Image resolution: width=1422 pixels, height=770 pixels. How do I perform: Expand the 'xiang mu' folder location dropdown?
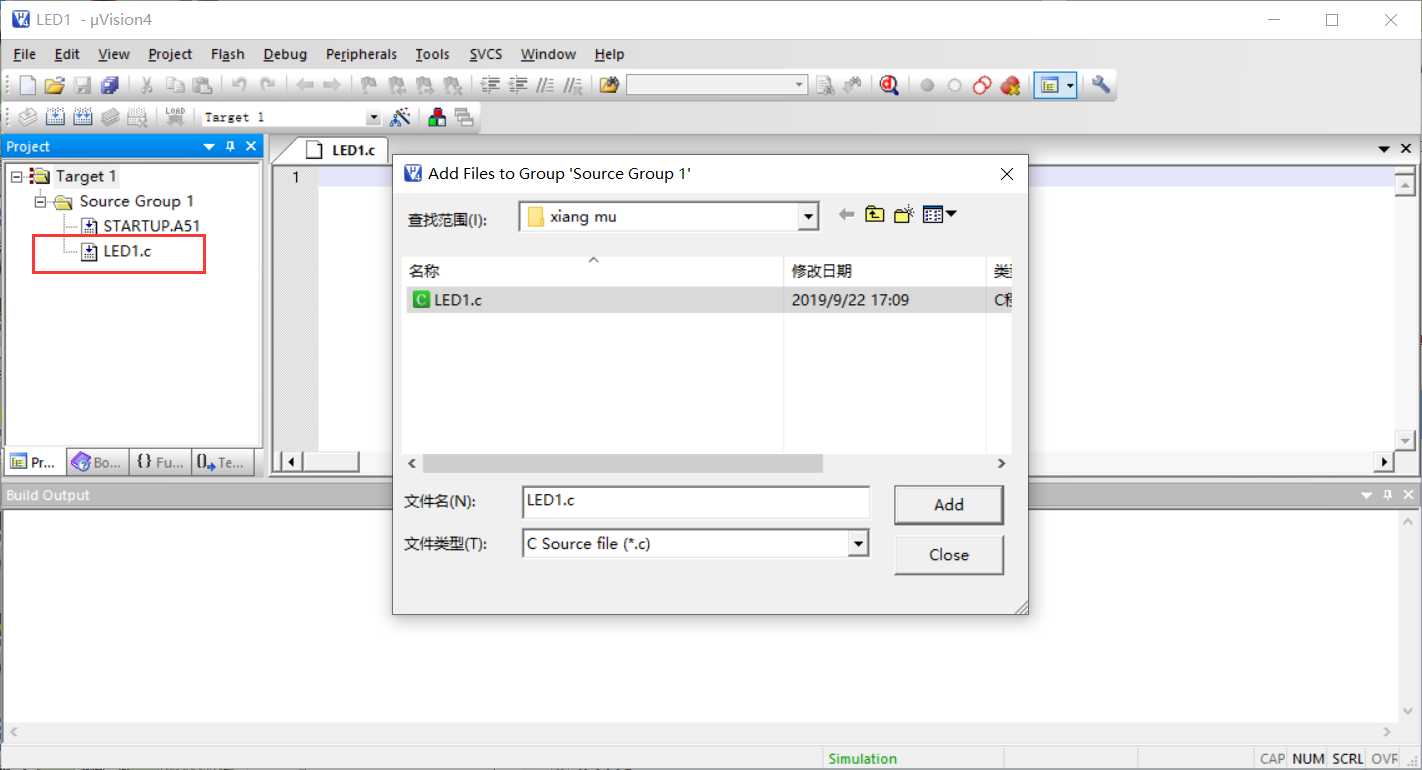click(x=808, y=216)
